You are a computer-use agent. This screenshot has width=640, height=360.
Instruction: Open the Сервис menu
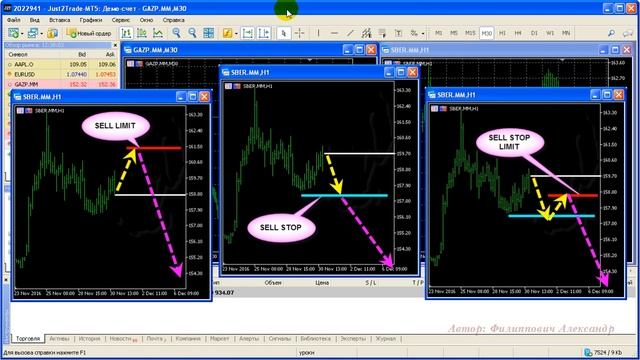pyautogui.click(x=121, y=20)
